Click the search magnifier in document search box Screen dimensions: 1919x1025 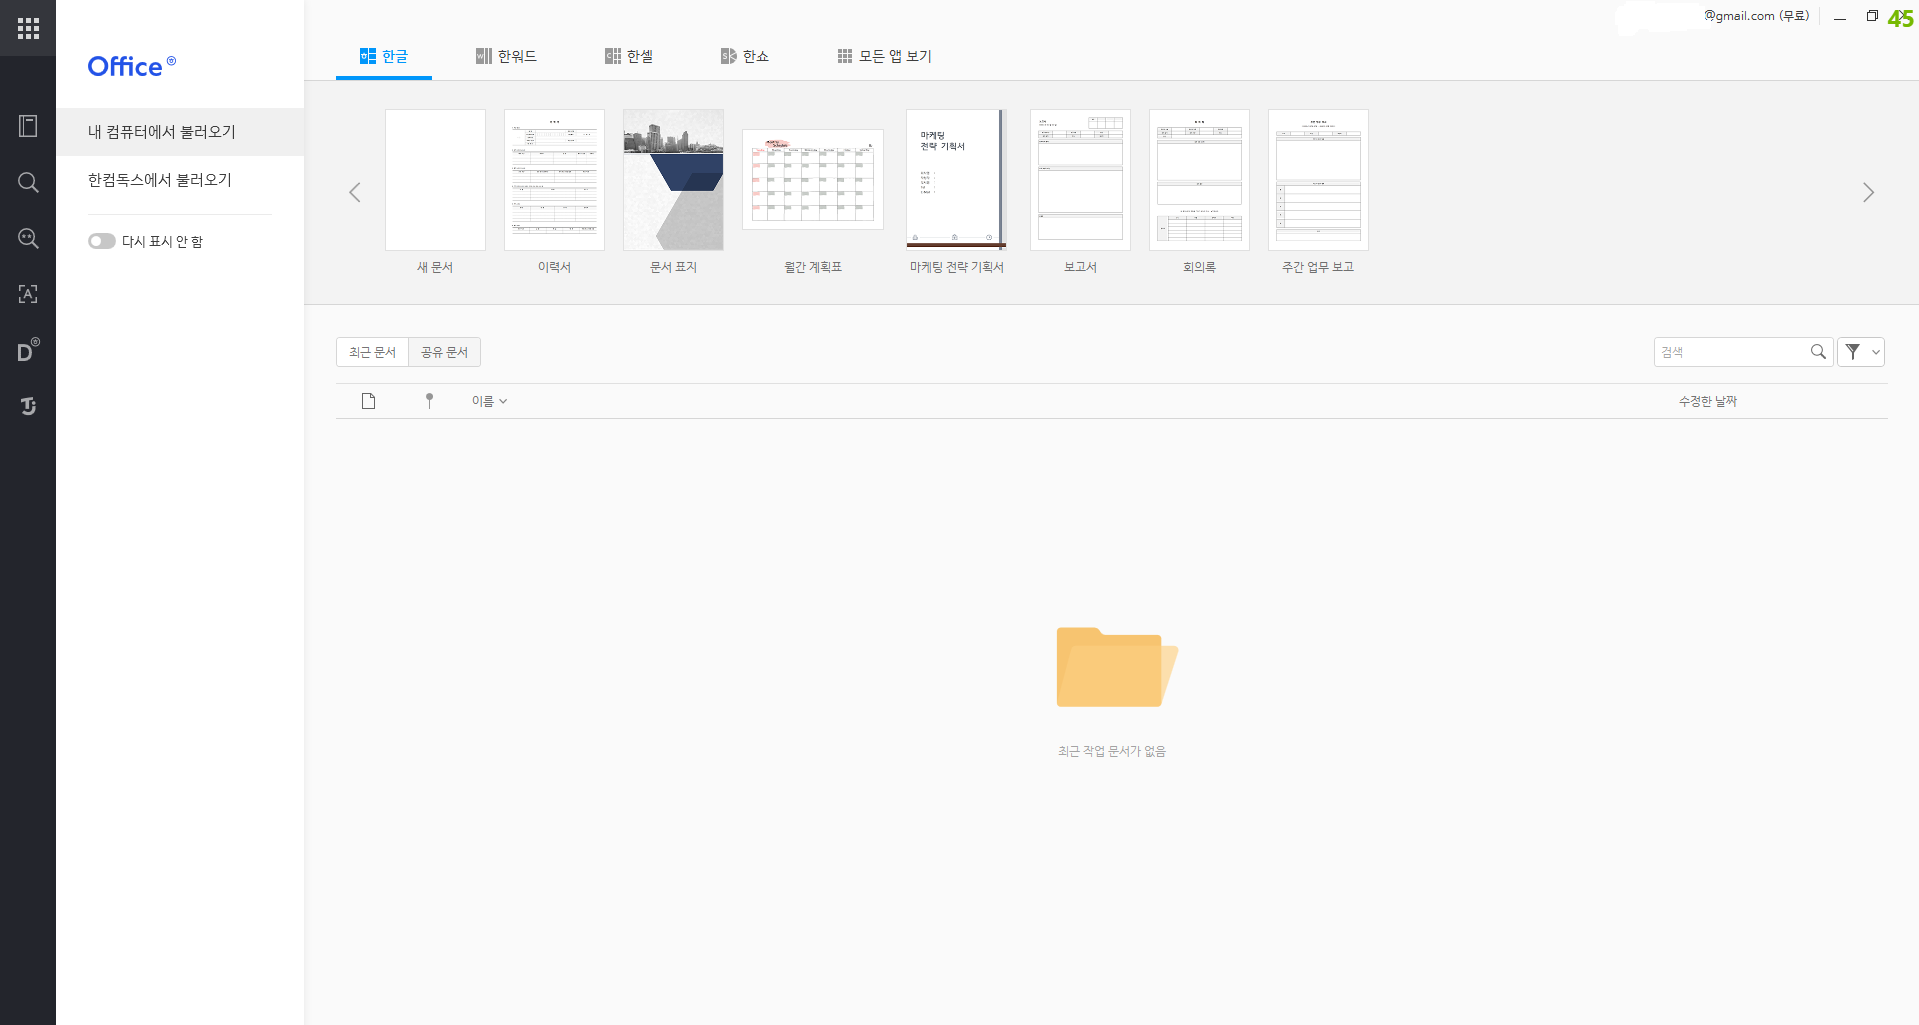click(1818, 352)
